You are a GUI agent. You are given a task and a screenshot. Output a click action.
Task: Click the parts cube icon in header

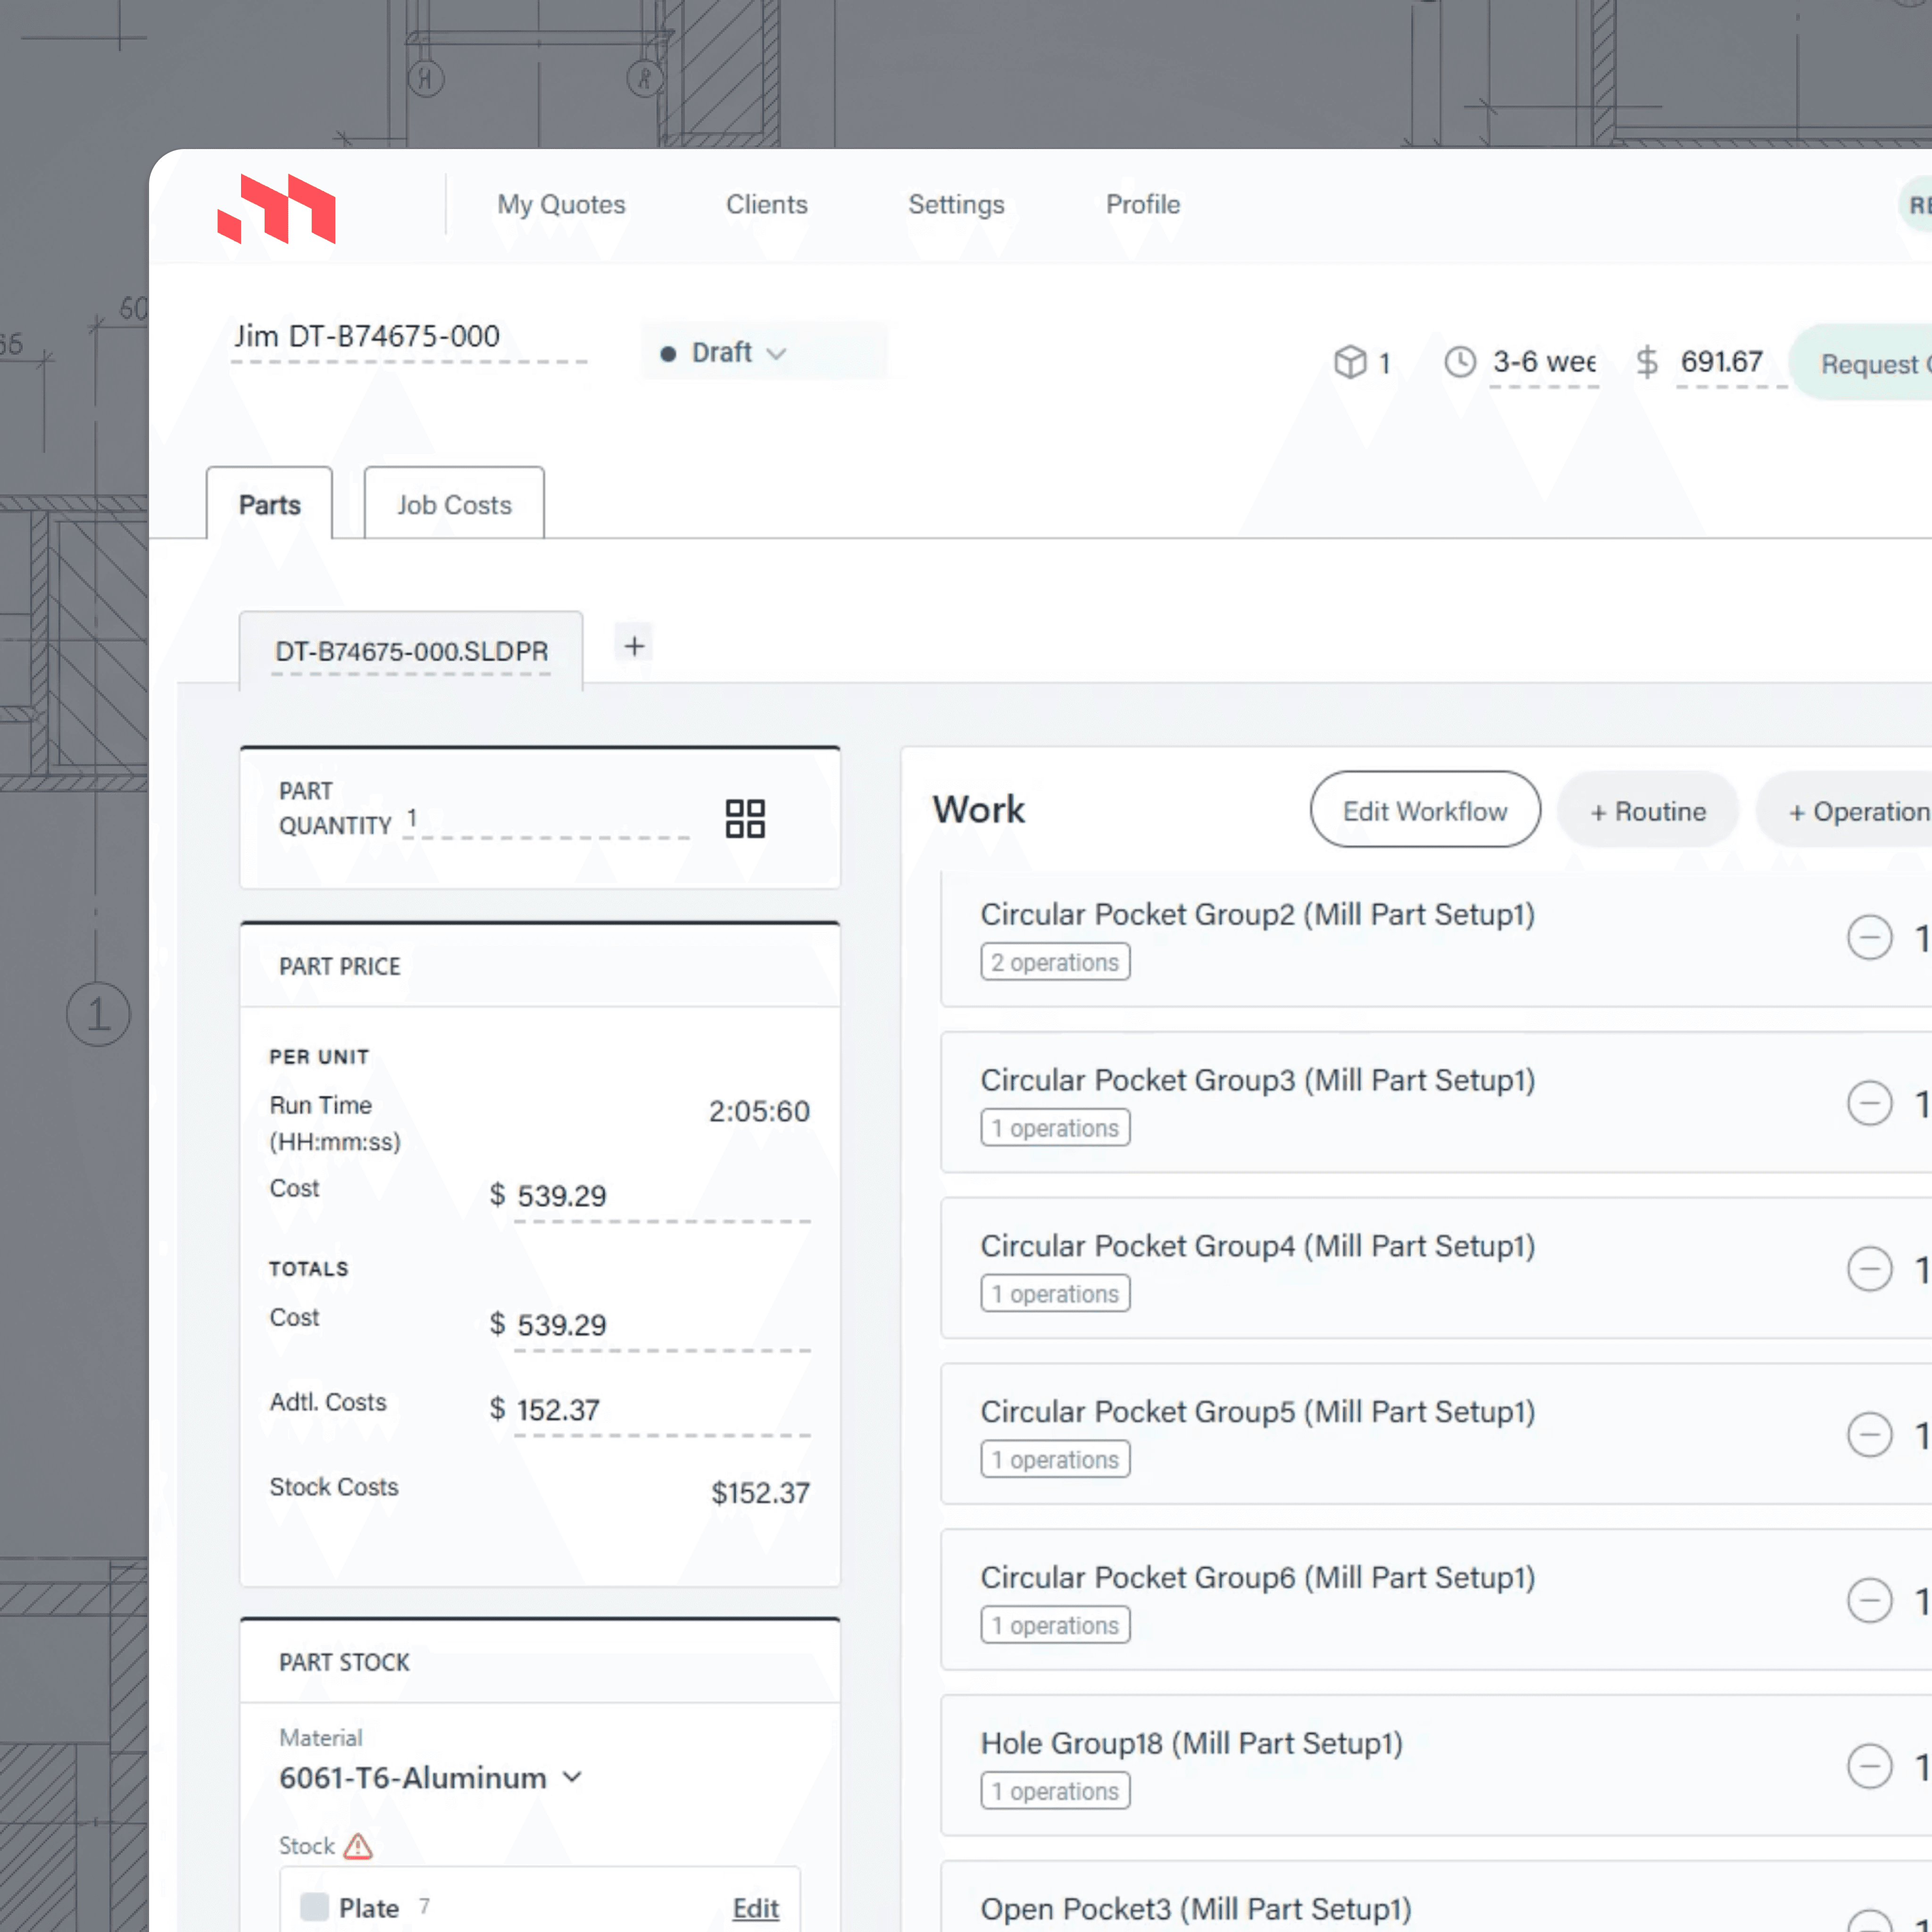1350,362
